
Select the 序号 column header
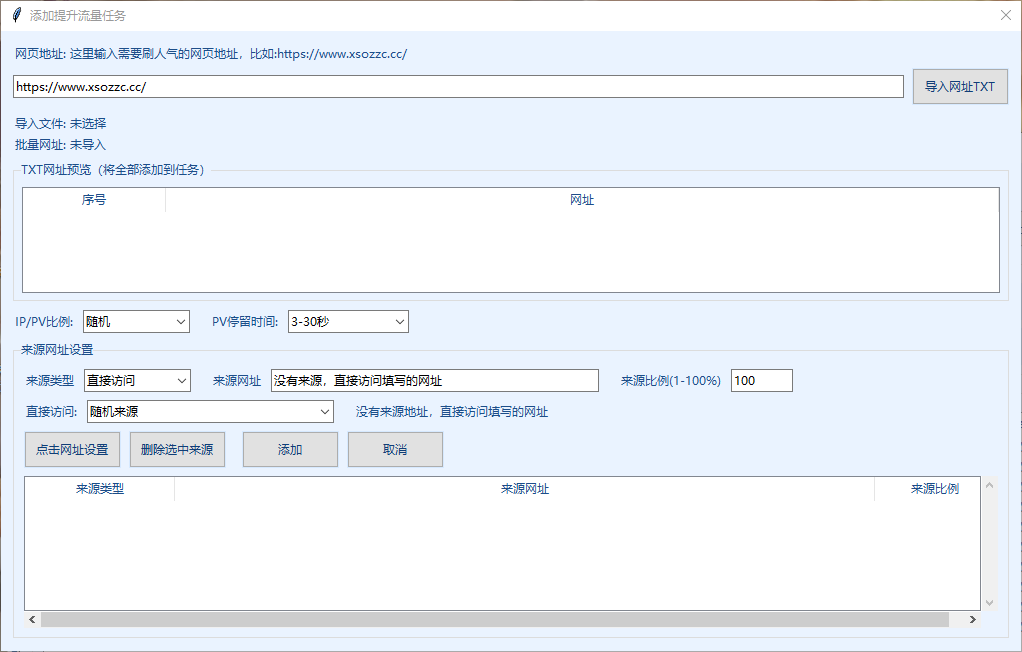coord(94,200)
